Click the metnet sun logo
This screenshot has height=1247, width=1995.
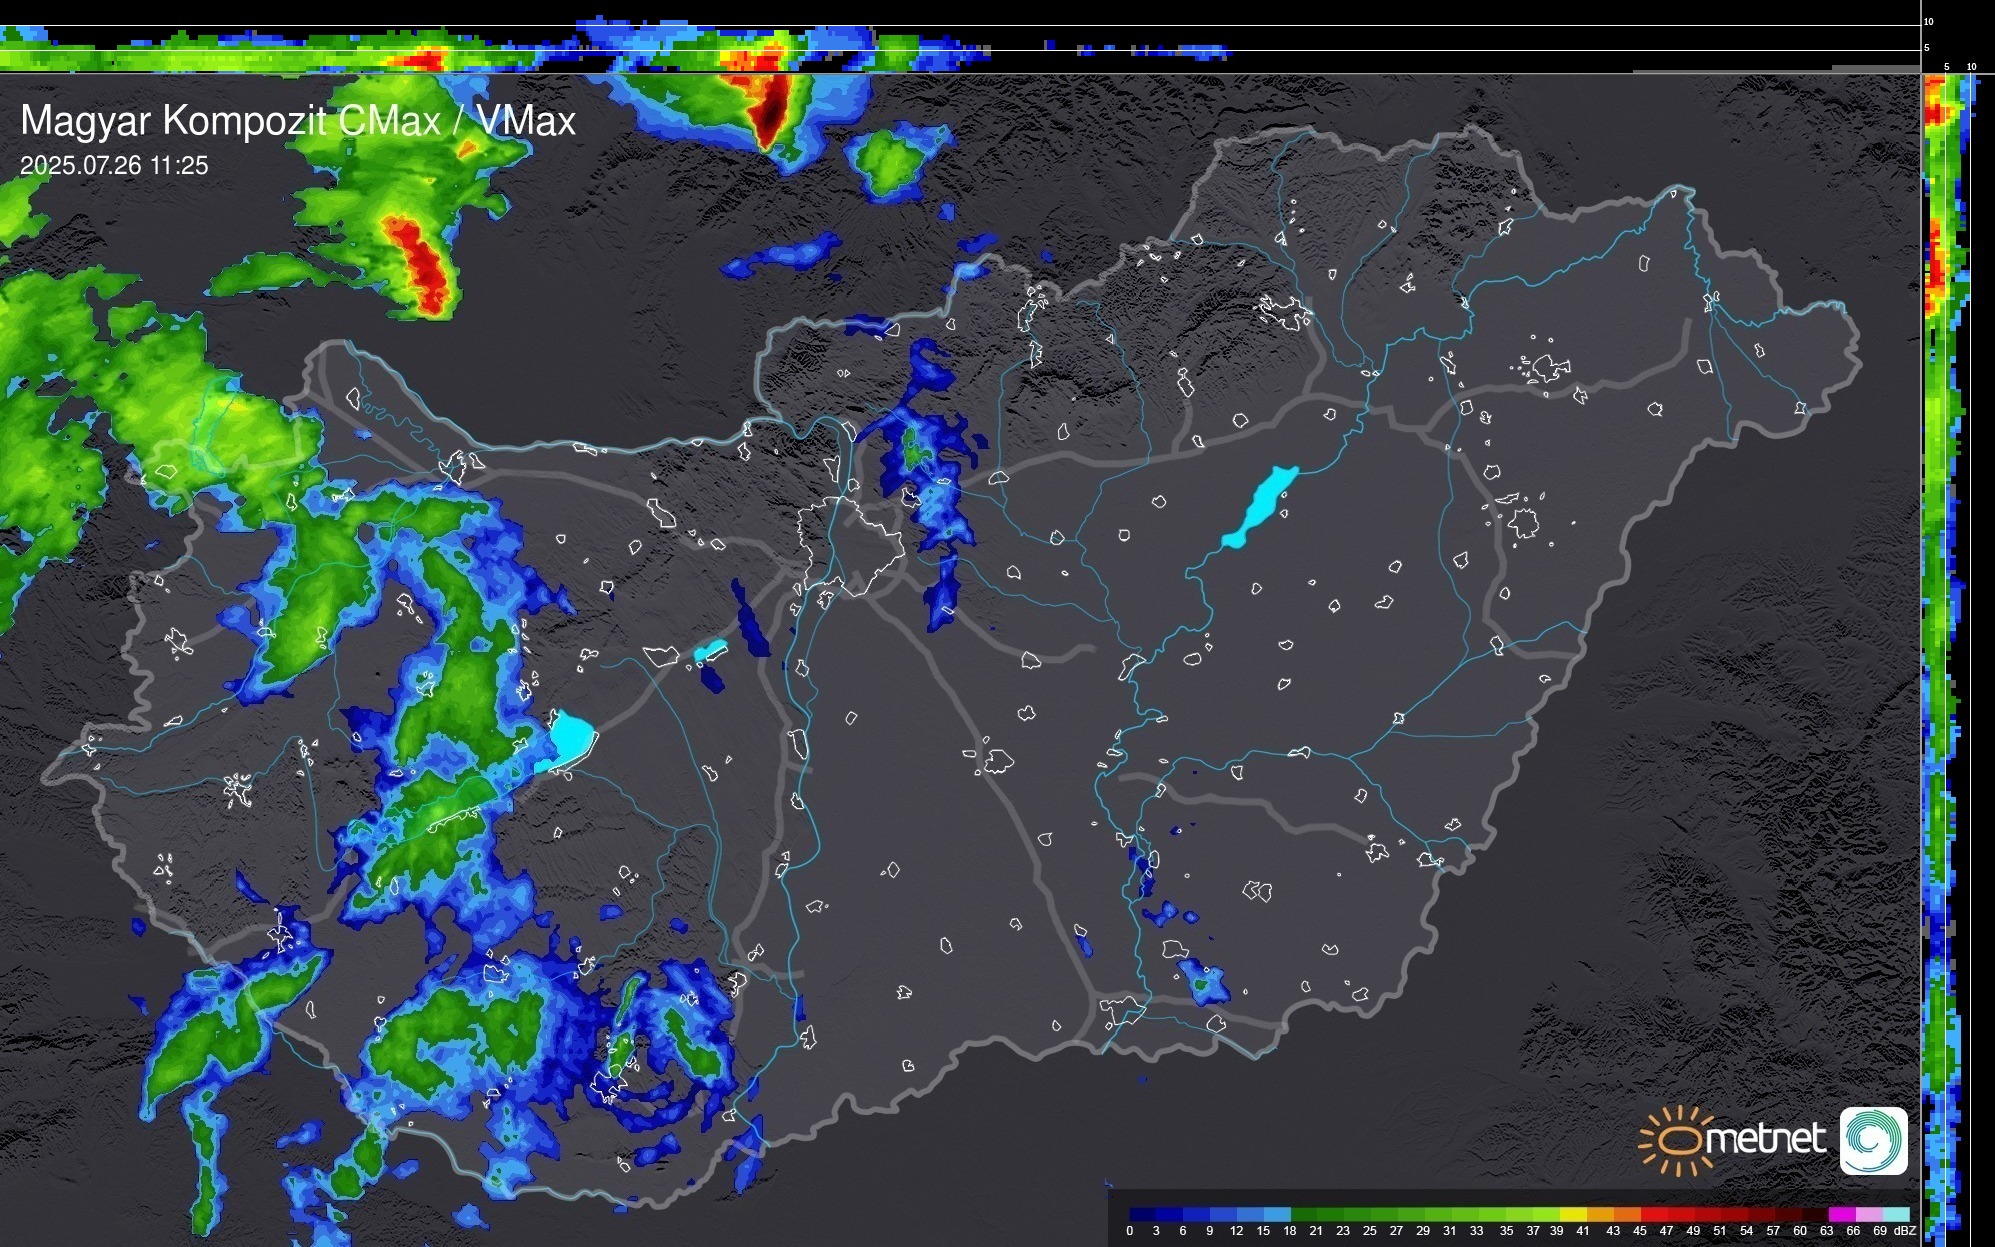pos(1678,1140)
